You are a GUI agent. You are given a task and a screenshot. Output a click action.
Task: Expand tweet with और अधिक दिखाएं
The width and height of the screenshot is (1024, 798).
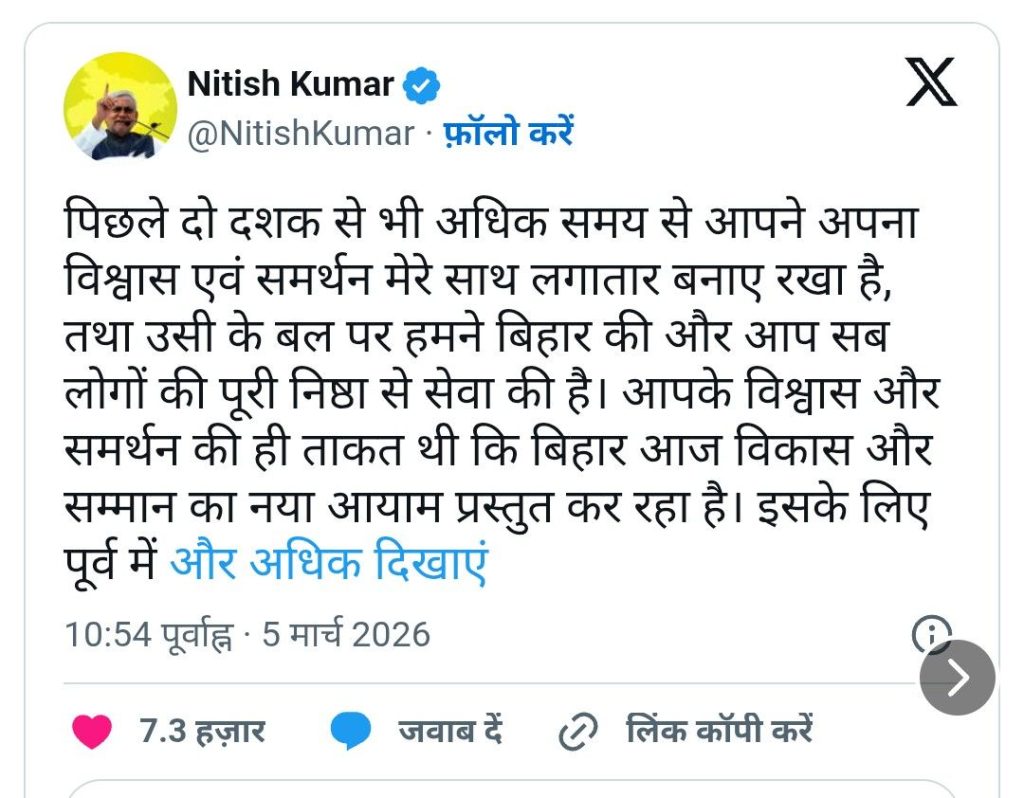click(x=328, y=565)
